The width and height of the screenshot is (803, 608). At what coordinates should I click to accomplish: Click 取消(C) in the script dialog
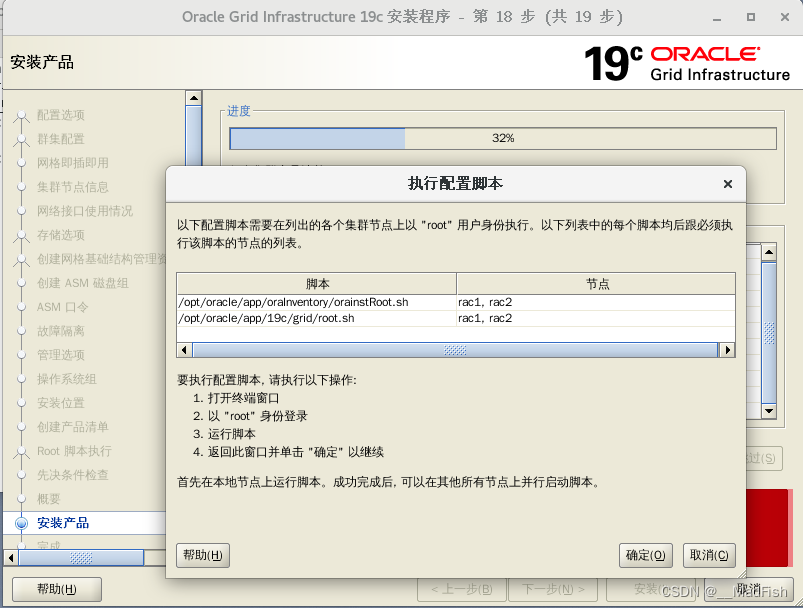(709, 555)
